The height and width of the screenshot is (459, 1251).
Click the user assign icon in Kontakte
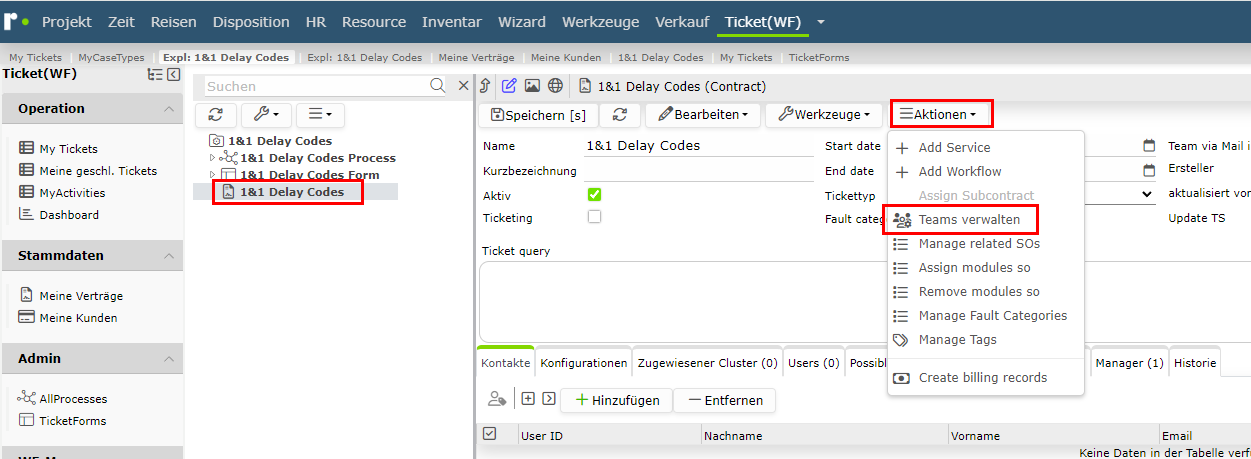pos(497,399)
